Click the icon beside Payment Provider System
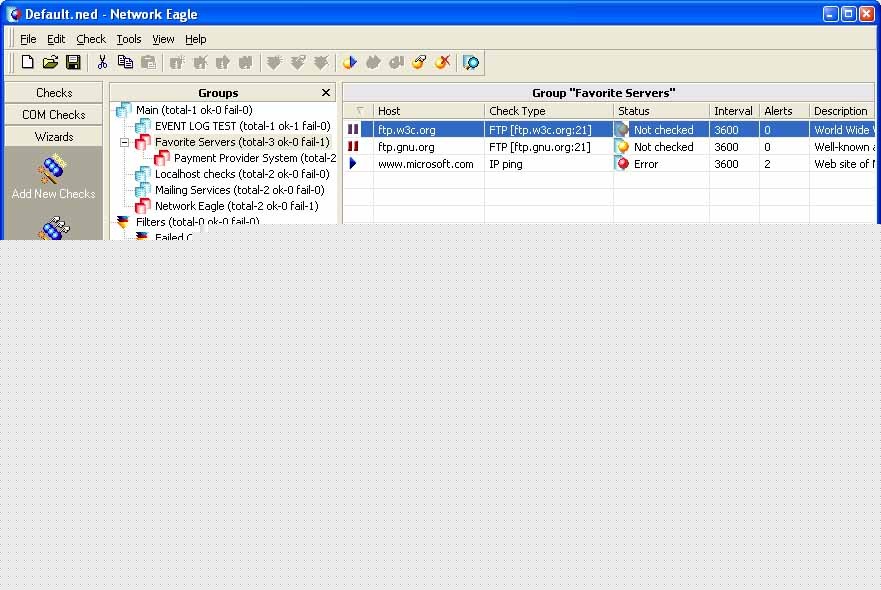Viewport: 881px width, 590px height. pyautogui.click(x=162, y=158)
